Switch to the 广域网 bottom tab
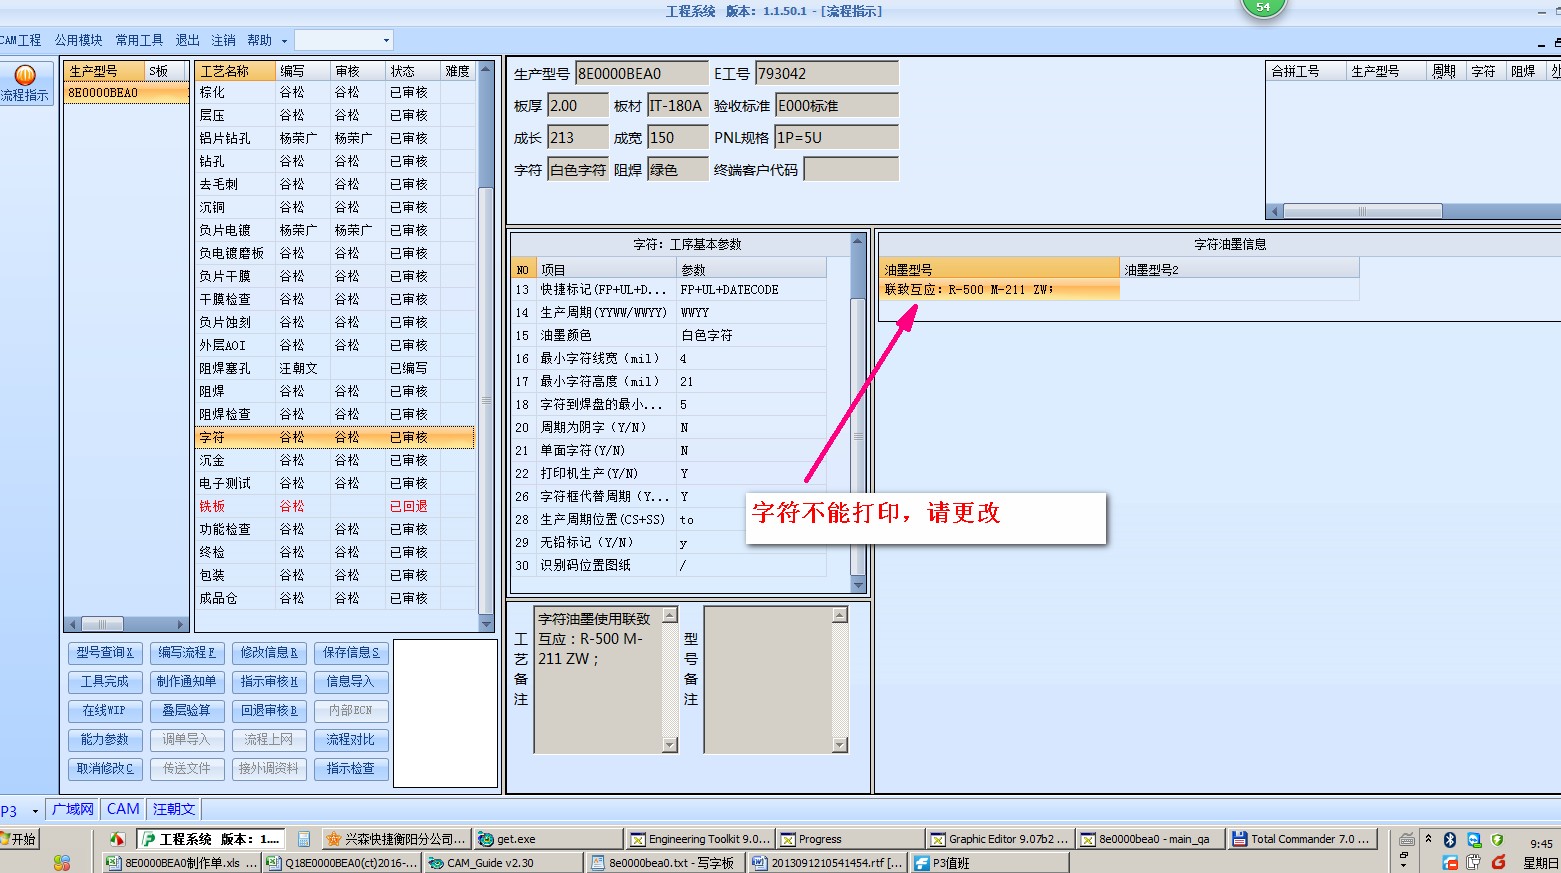Screen dimensions: 1561x873 (x=72, y=809)
